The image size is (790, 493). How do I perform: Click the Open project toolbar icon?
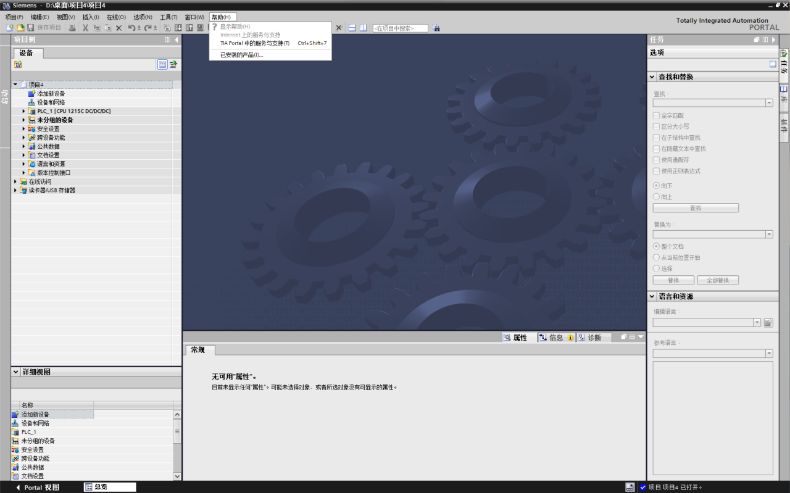tap(20, 28)
